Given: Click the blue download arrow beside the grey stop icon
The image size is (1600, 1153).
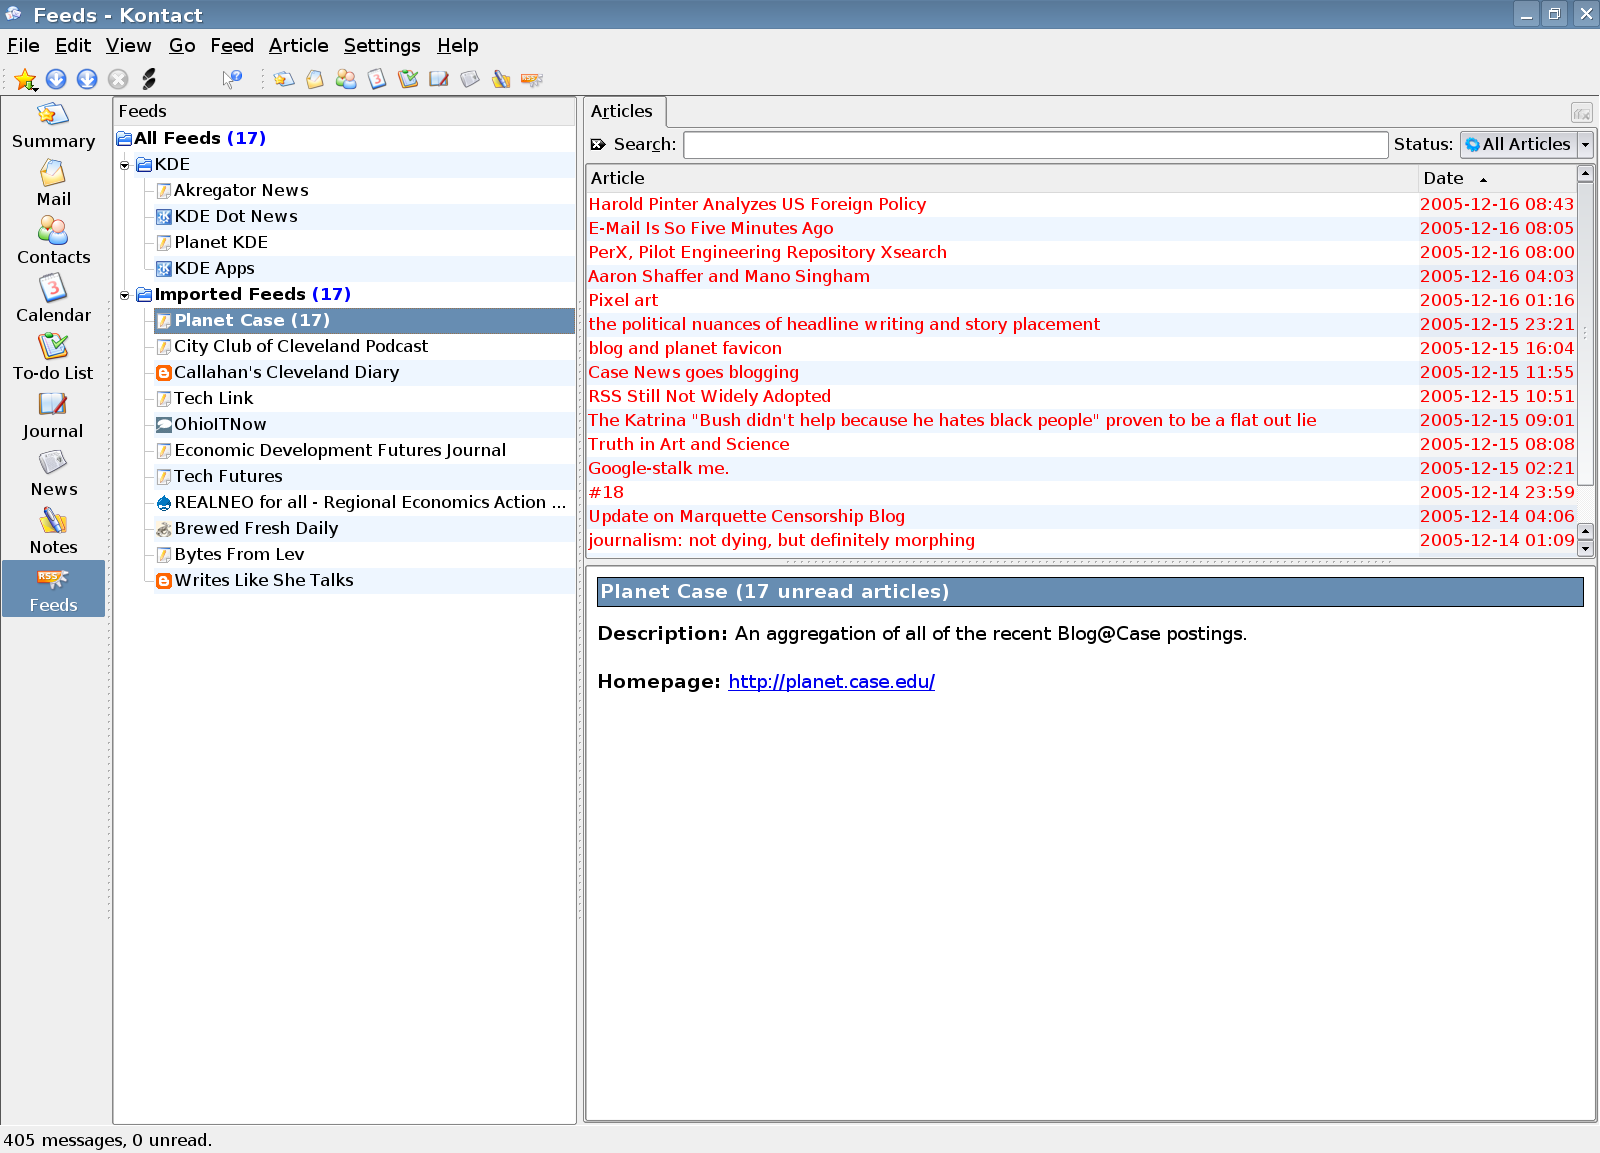Looking at the screenshot, I should (87, 79).
